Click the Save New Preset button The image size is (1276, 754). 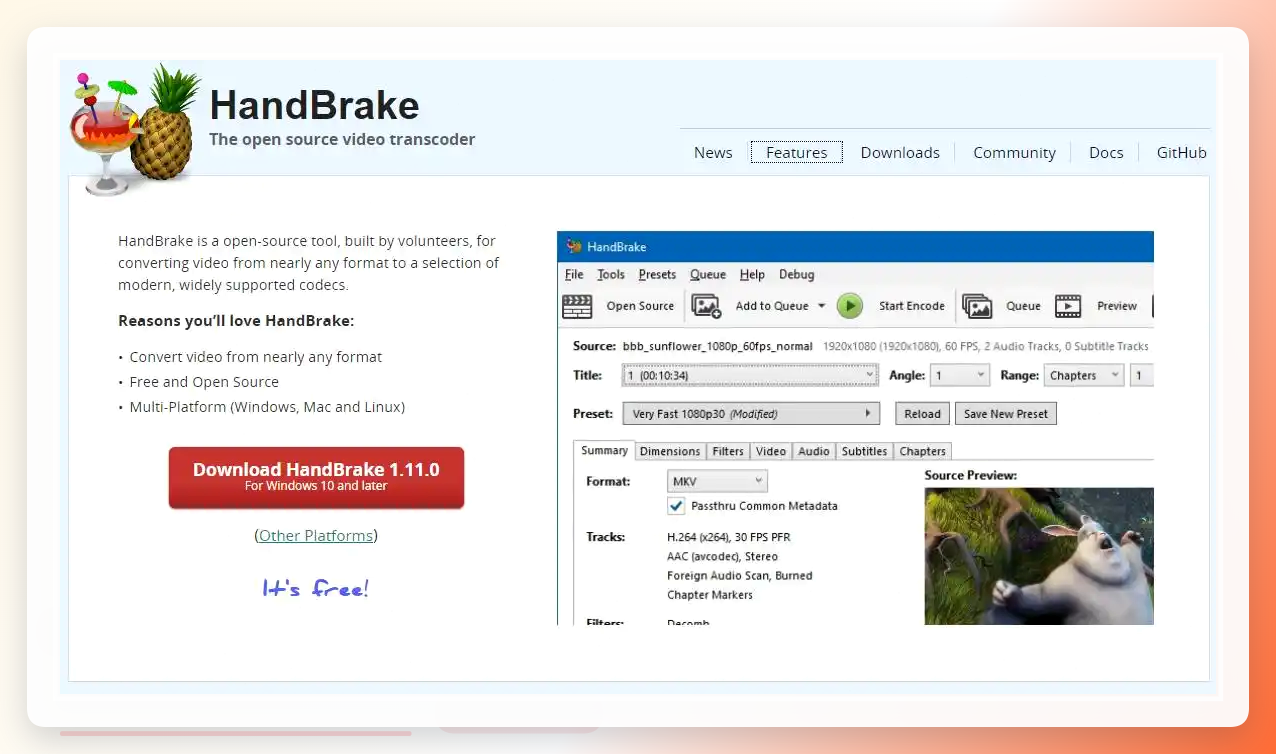point(1006,414)
